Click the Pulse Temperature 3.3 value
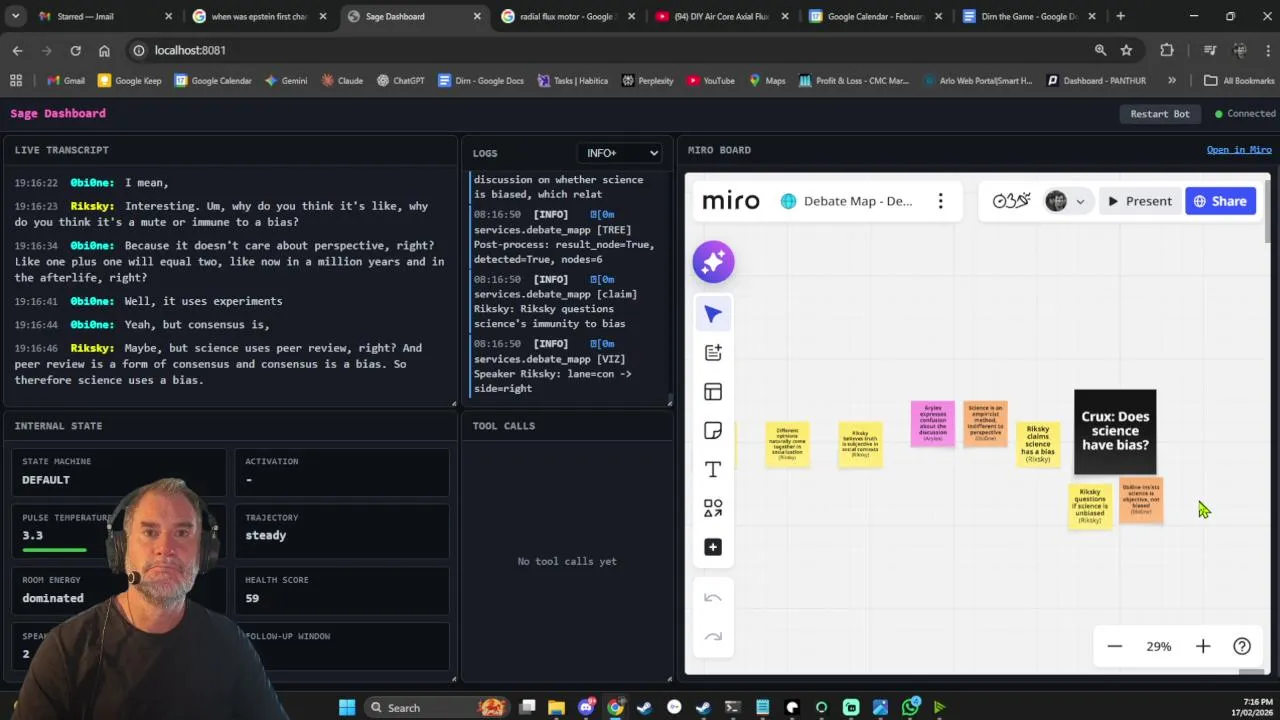The height and width of the screenshot is (720, 1280). (32, 535)
